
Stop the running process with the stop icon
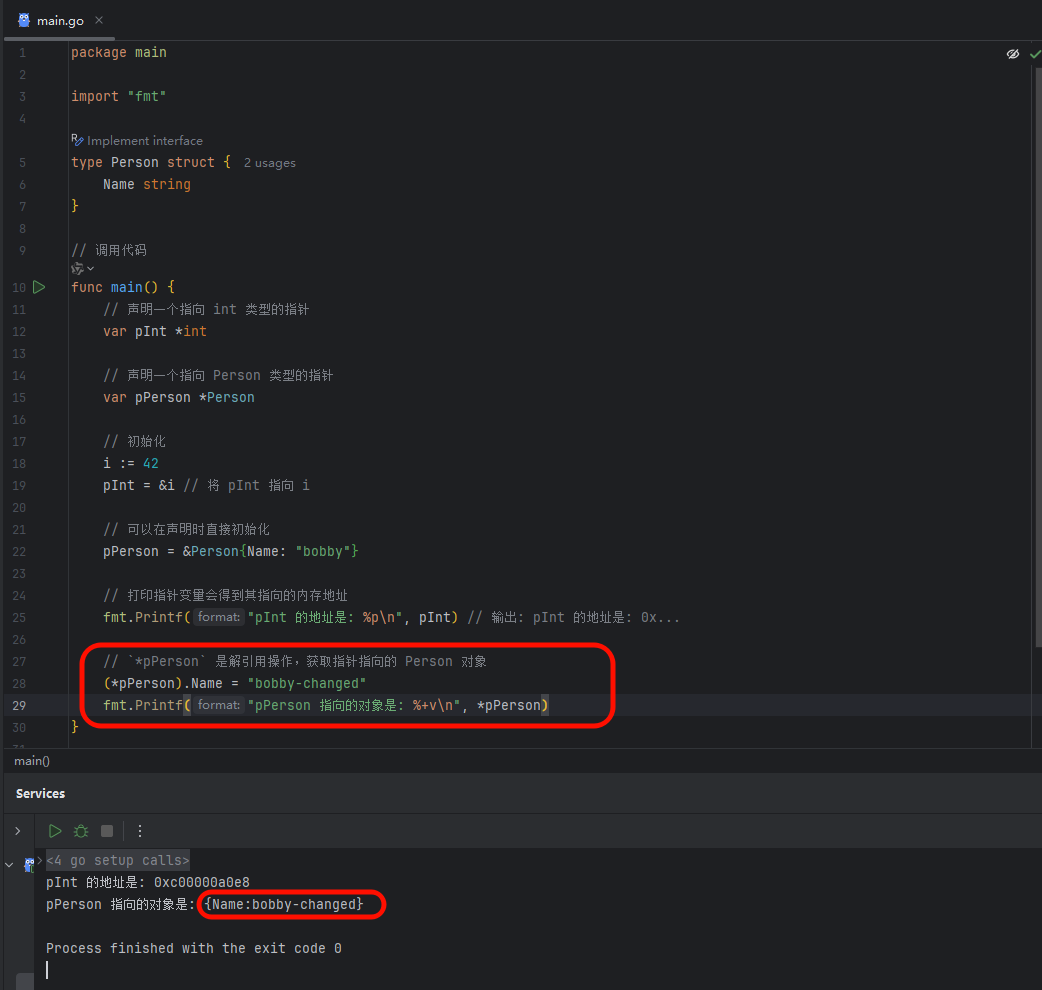point(107,831)
